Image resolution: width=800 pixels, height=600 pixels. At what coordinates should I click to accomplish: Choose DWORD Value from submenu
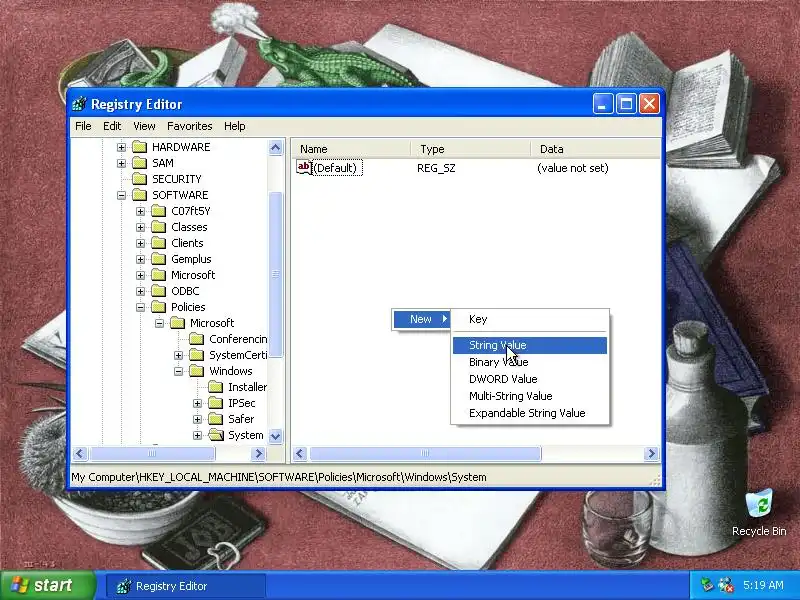tap(530, 379)
